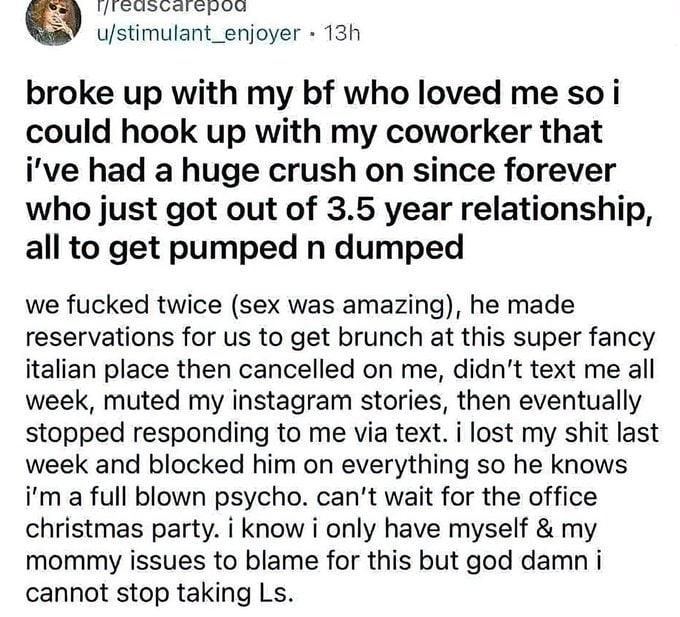Viewport: 680px width, 617px height.
Task: Click the body text's first line ending "he made"
Action: pos(300,305)
